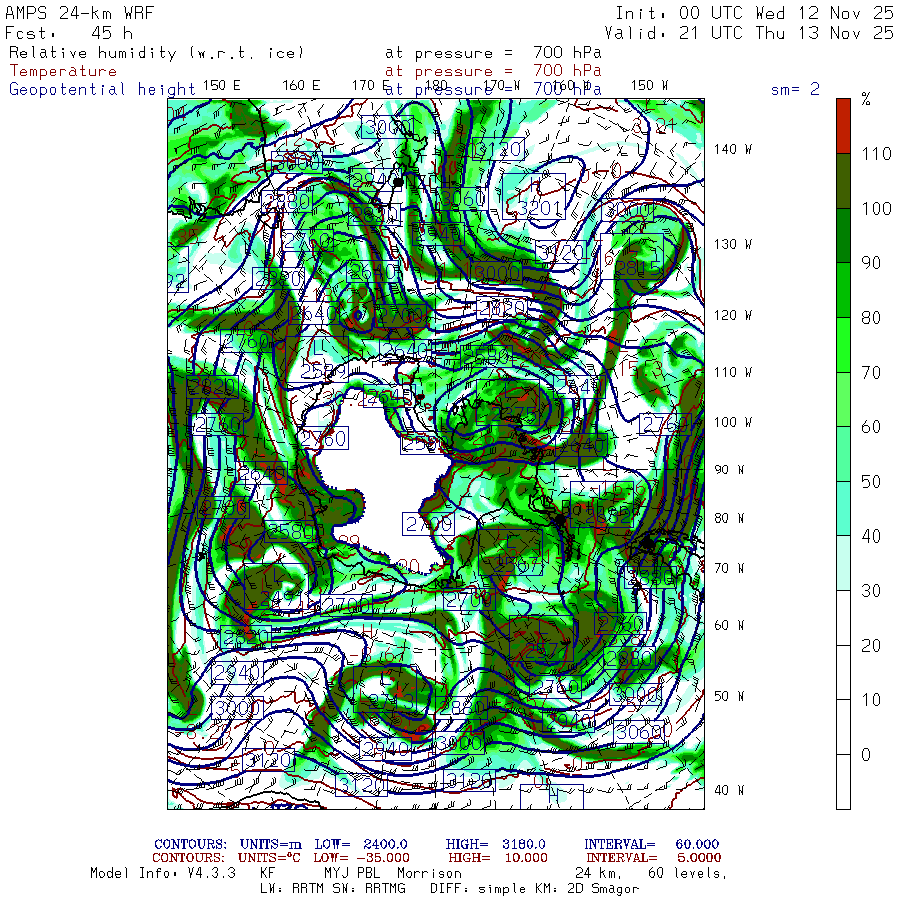Click the red 'Temperature' legend label
The width and height of the screenshot is (900, 900).
point(63,71)
